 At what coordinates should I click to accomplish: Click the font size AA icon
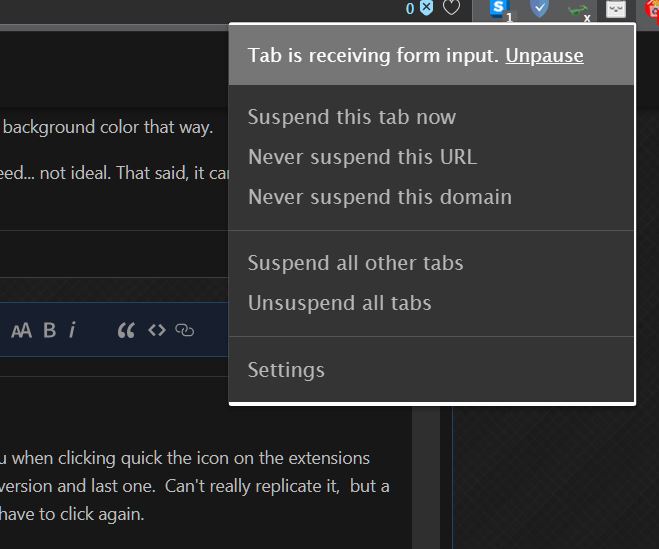point(21,331)
